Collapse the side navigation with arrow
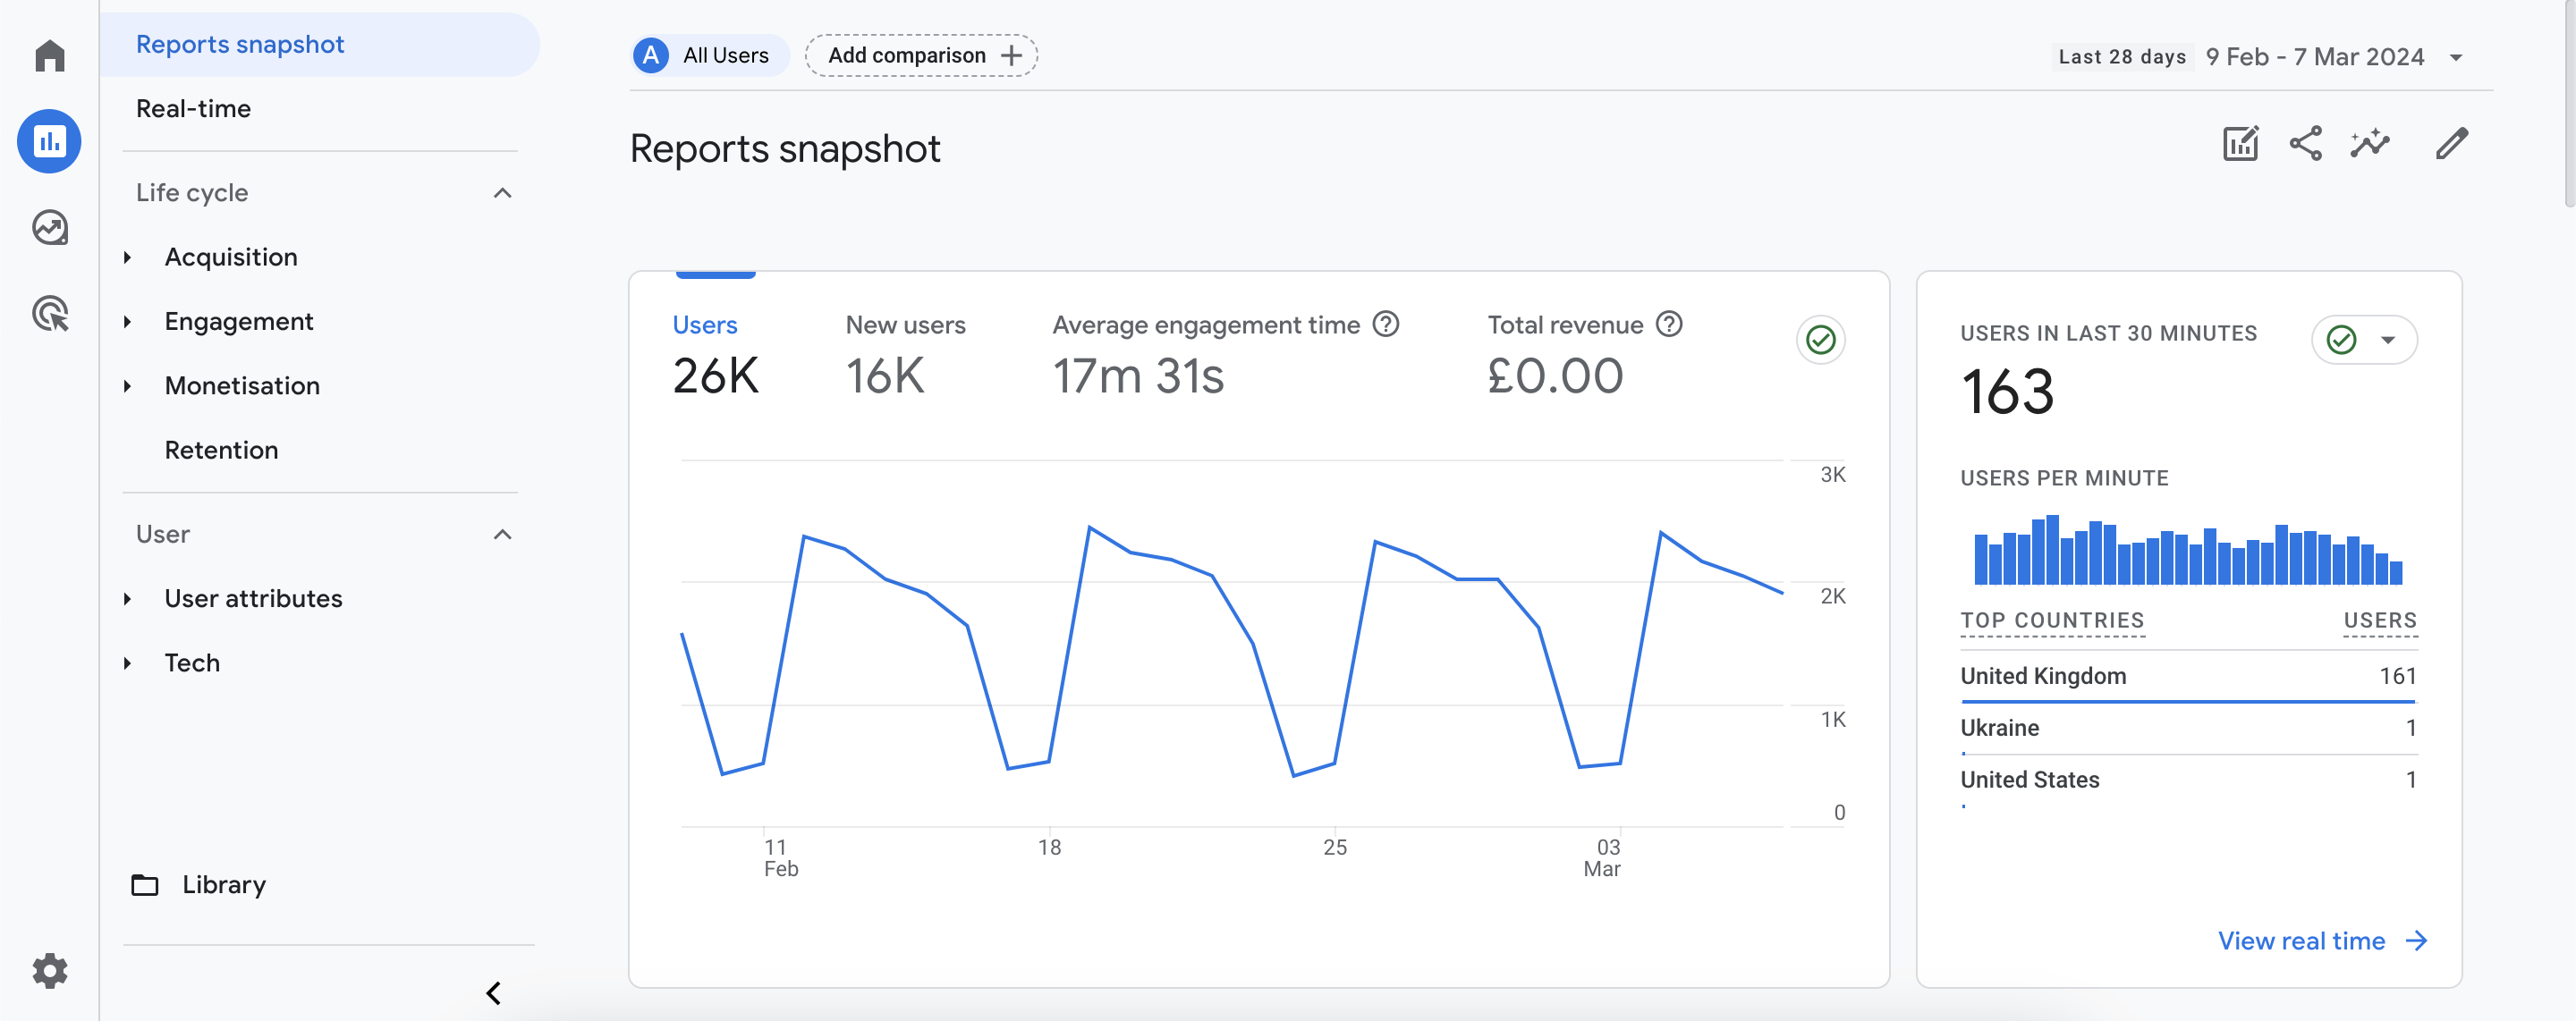 [x=493, y=992]
